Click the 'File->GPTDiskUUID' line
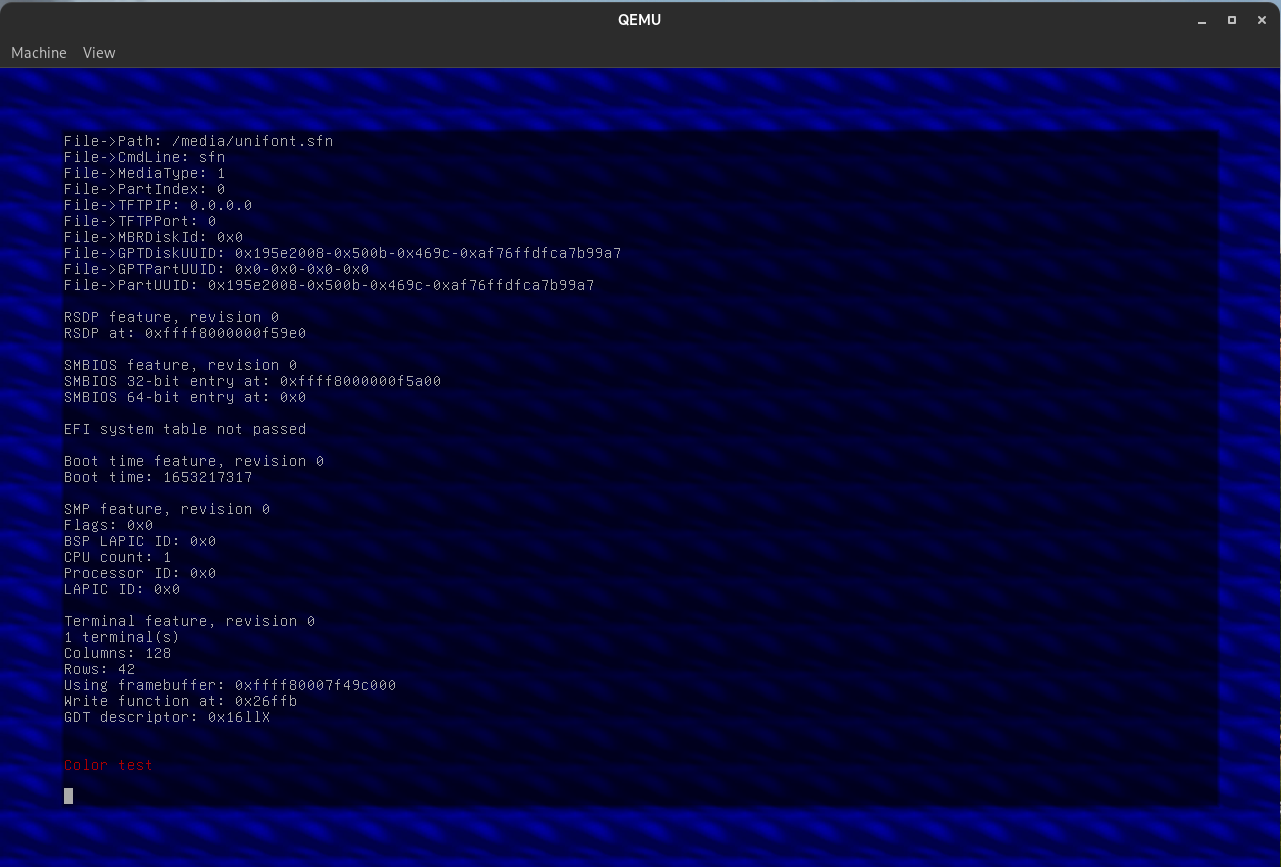1281x867 pixels. [342, 253]
